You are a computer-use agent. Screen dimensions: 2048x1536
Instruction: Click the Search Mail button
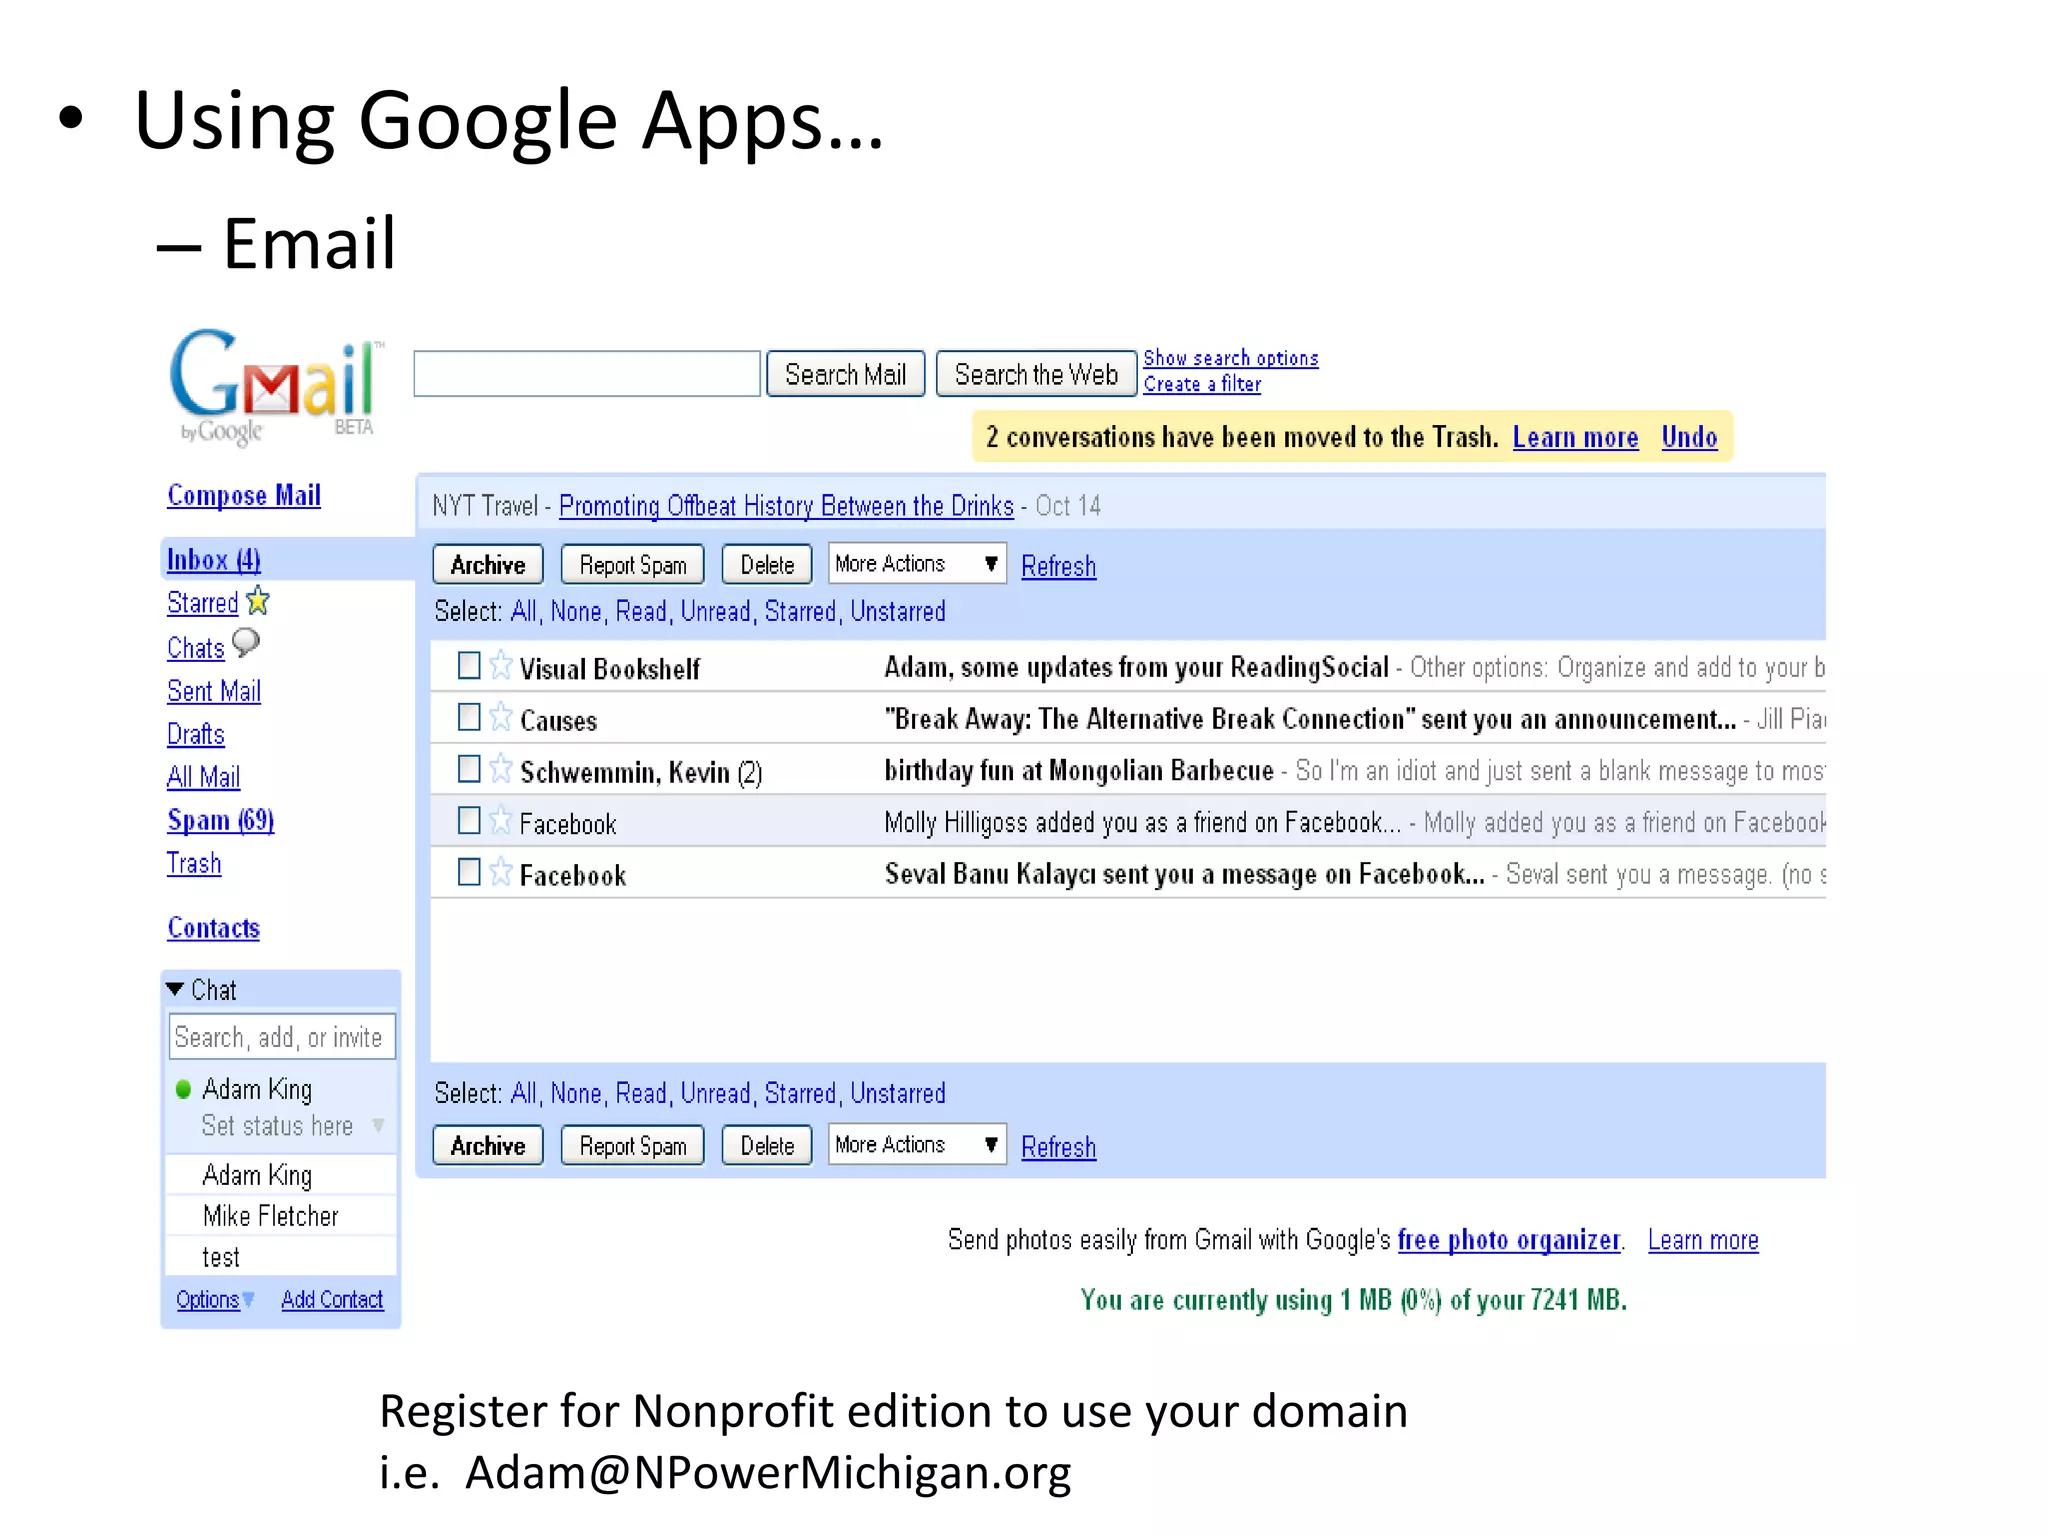pyautogui.click(x=845, y=374)
